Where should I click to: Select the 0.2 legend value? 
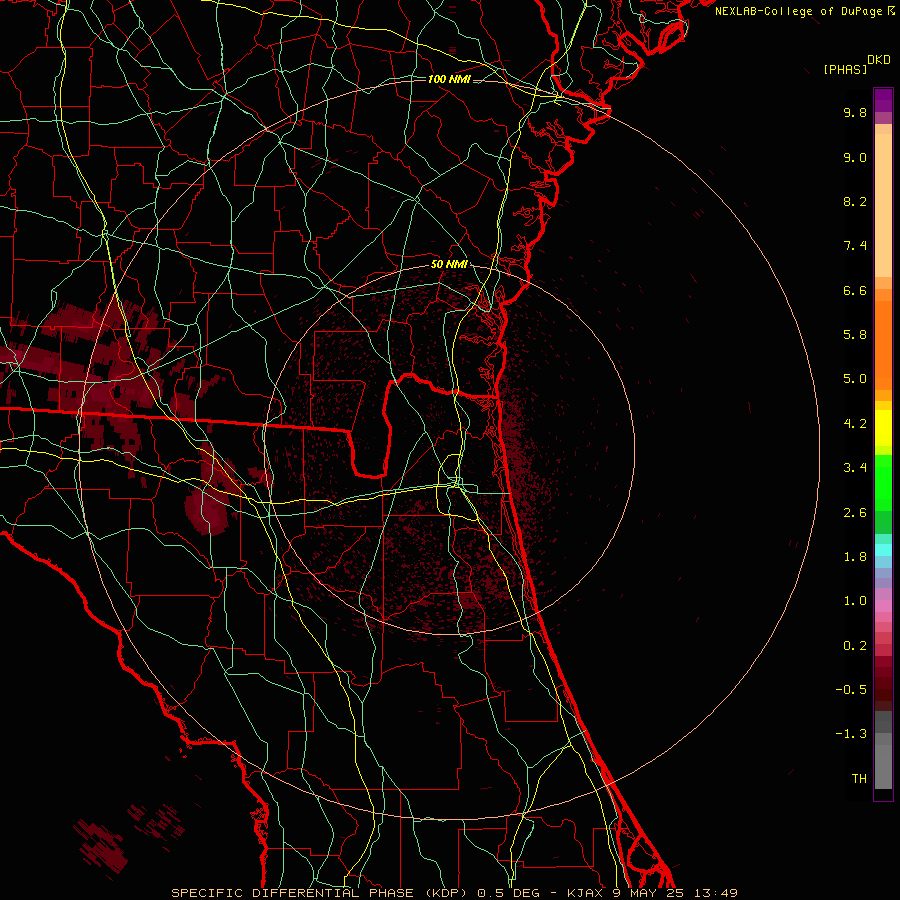[855, 646]
